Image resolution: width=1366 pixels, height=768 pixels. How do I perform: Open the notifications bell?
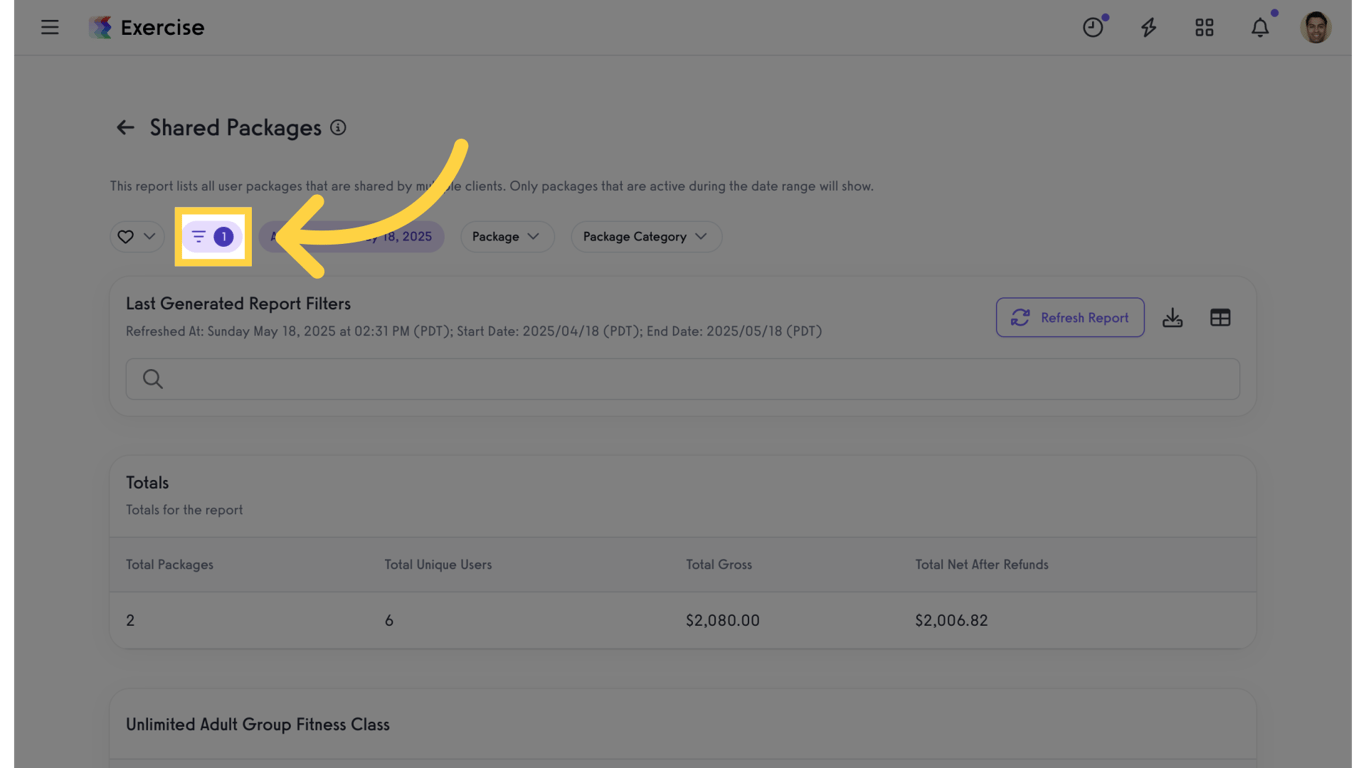(x=1260, y=28)
